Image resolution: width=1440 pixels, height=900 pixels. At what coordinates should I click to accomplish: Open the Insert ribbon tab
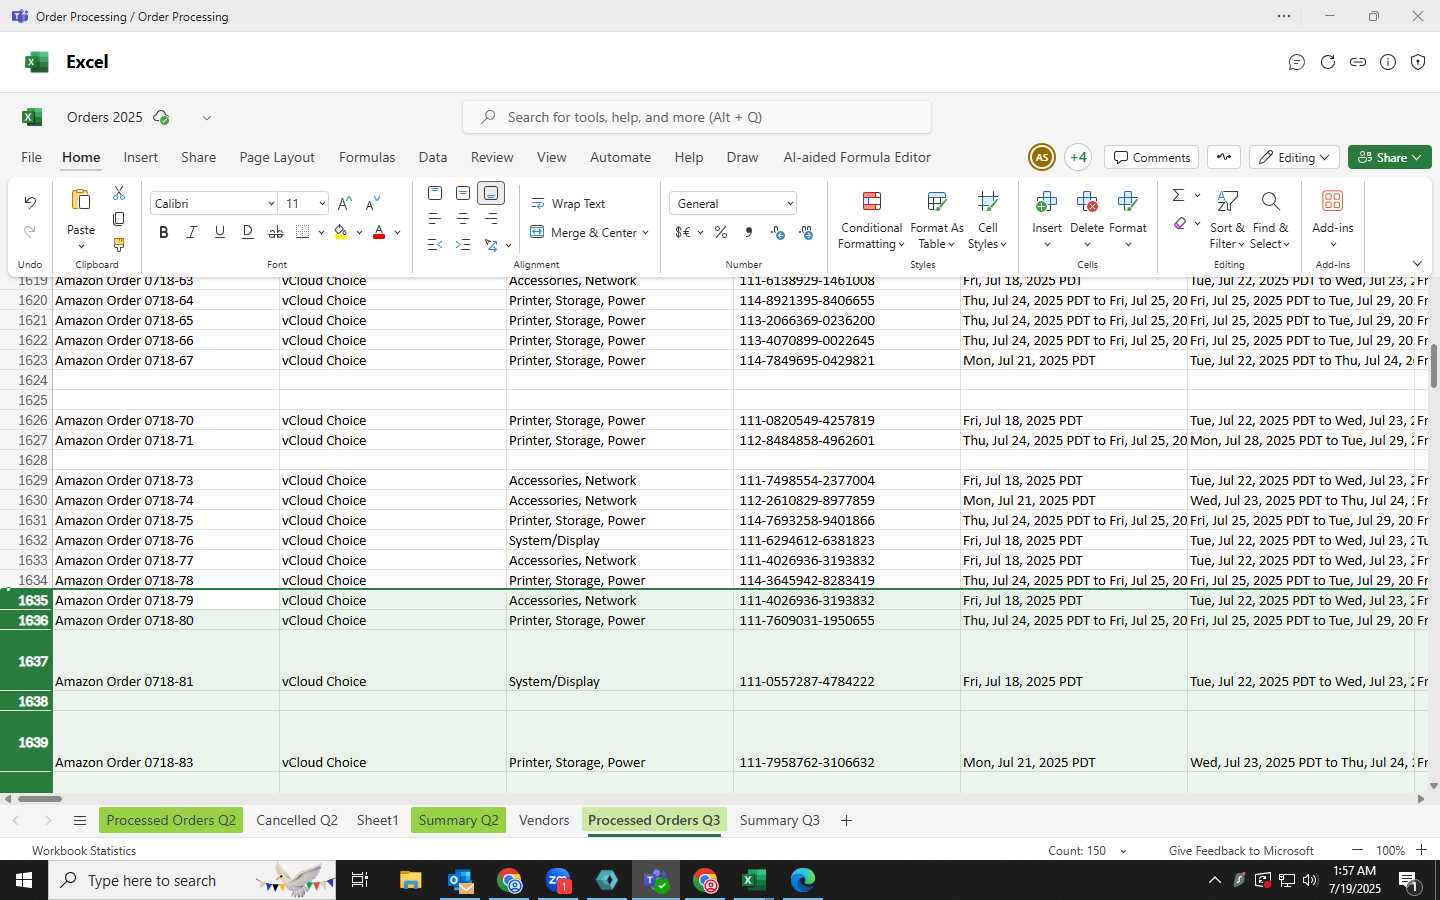tap(140, 157)
